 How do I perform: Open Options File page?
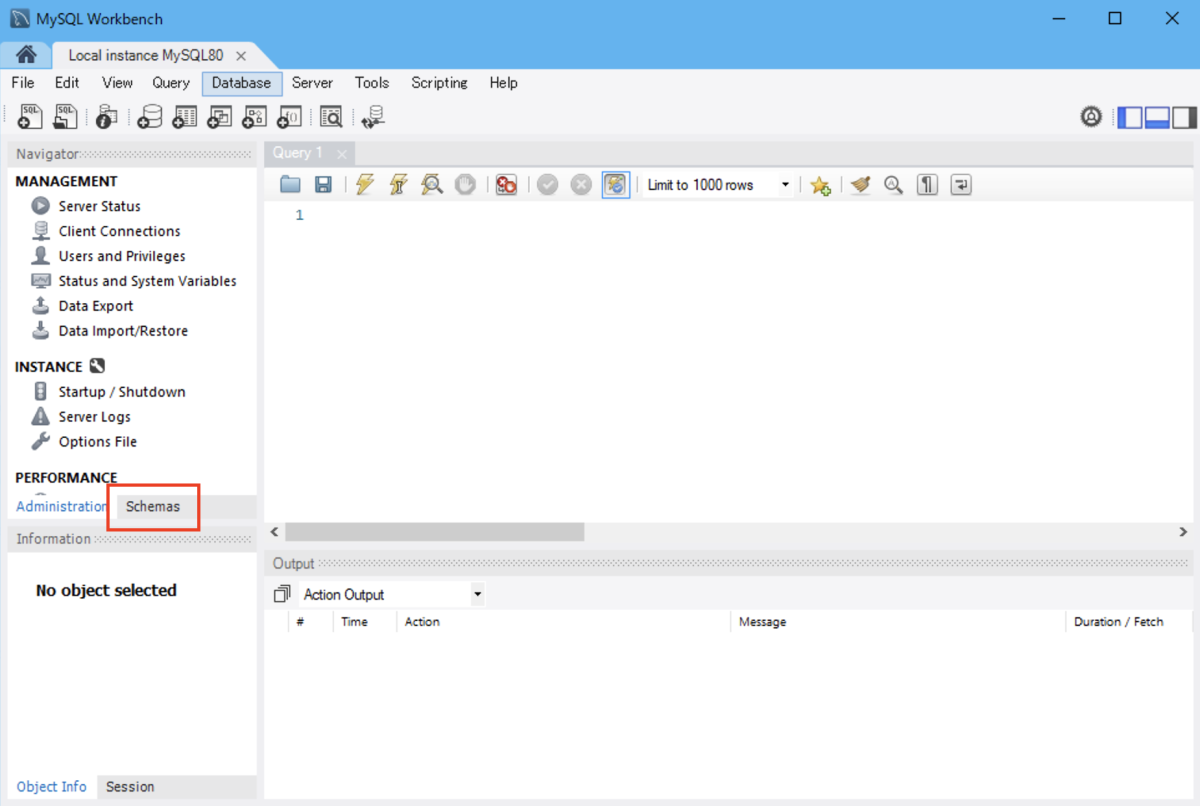coord(84,442)
